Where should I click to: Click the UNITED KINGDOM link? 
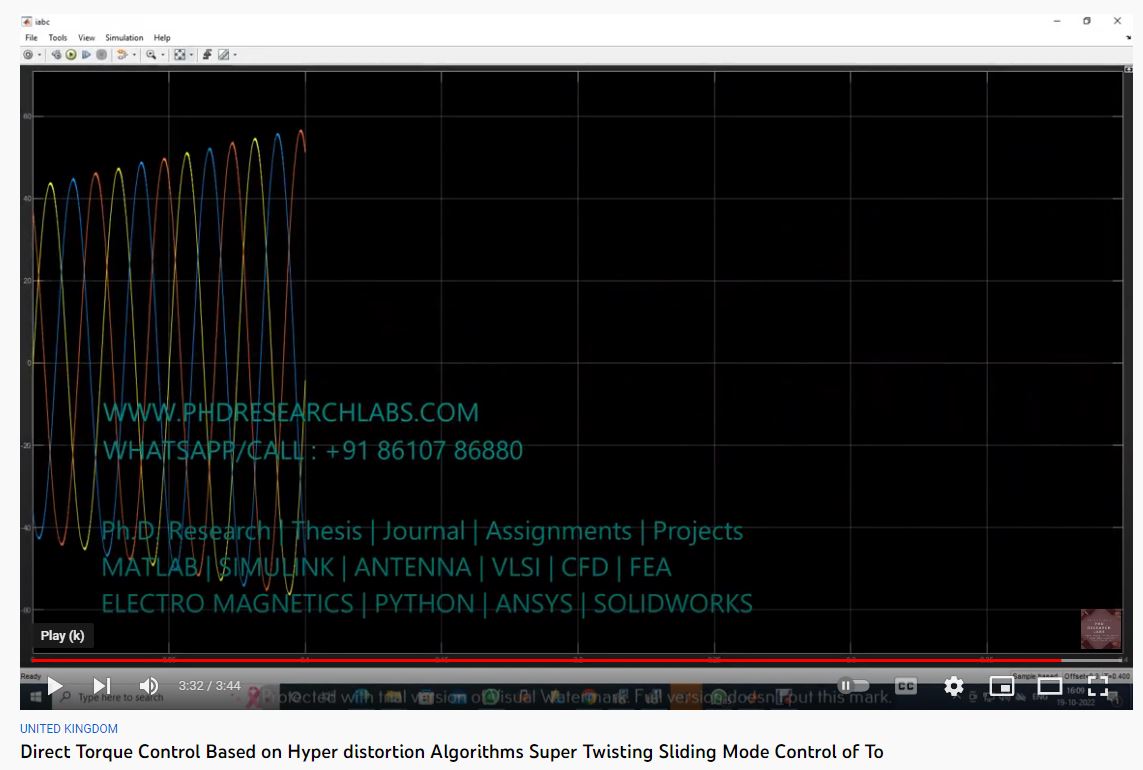pos(69,729)
